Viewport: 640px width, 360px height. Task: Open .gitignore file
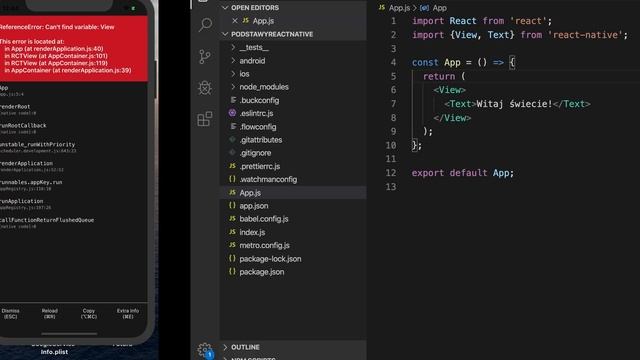pyautogui.click(x=293, y=153)
